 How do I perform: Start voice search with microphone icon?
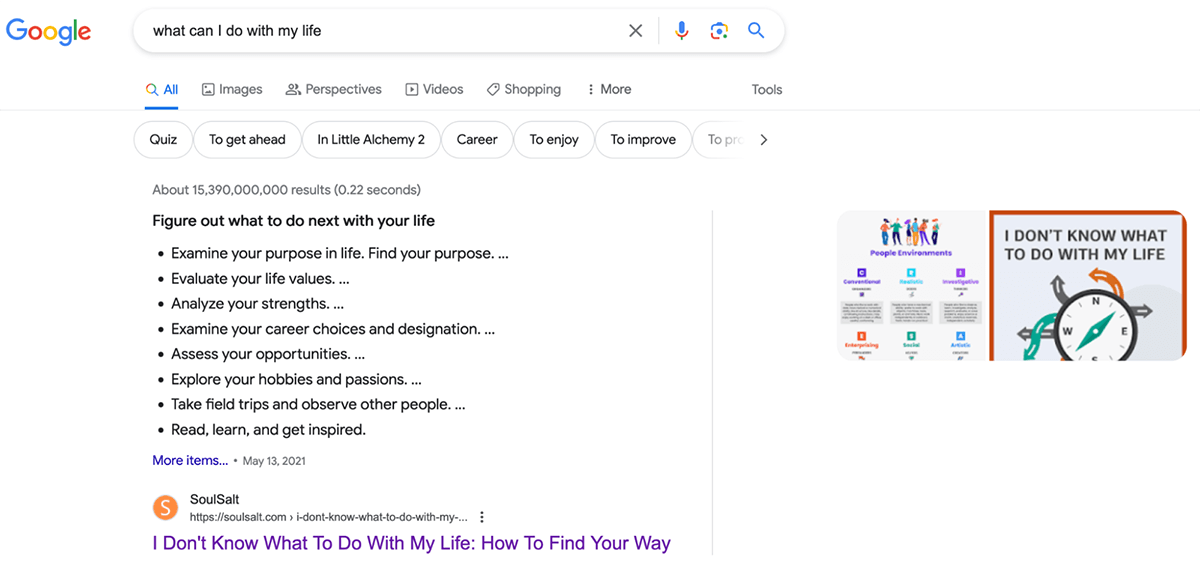click(x=682, y=31)
